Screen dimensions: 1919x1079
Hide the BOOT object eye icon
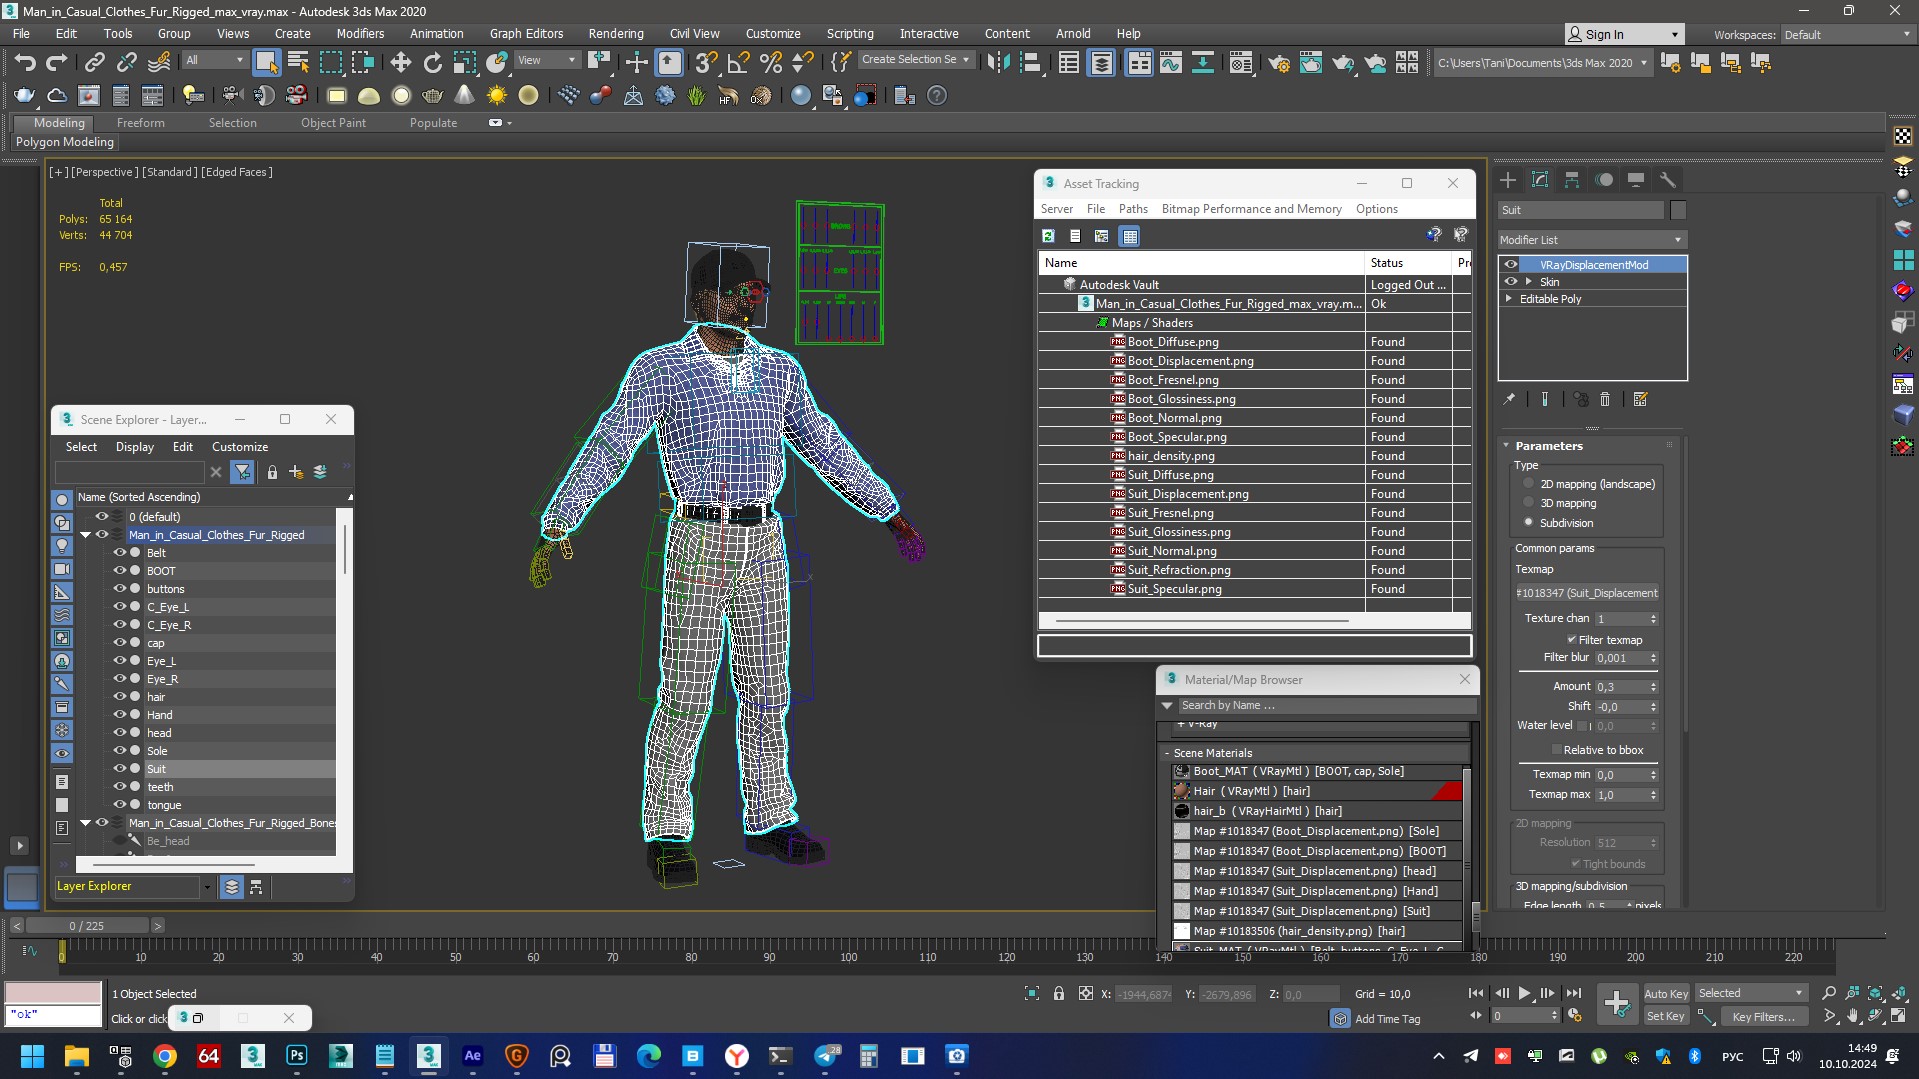119,571
